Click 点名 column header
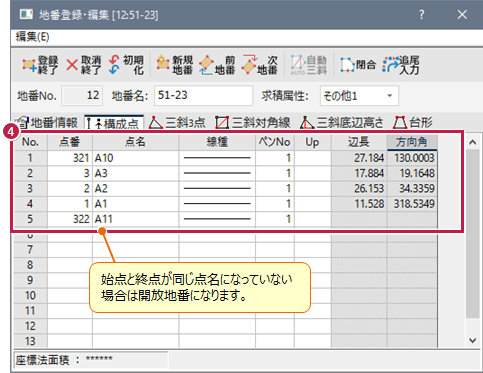The height and width of the screenshot is (373, 483). pos(135,142)
